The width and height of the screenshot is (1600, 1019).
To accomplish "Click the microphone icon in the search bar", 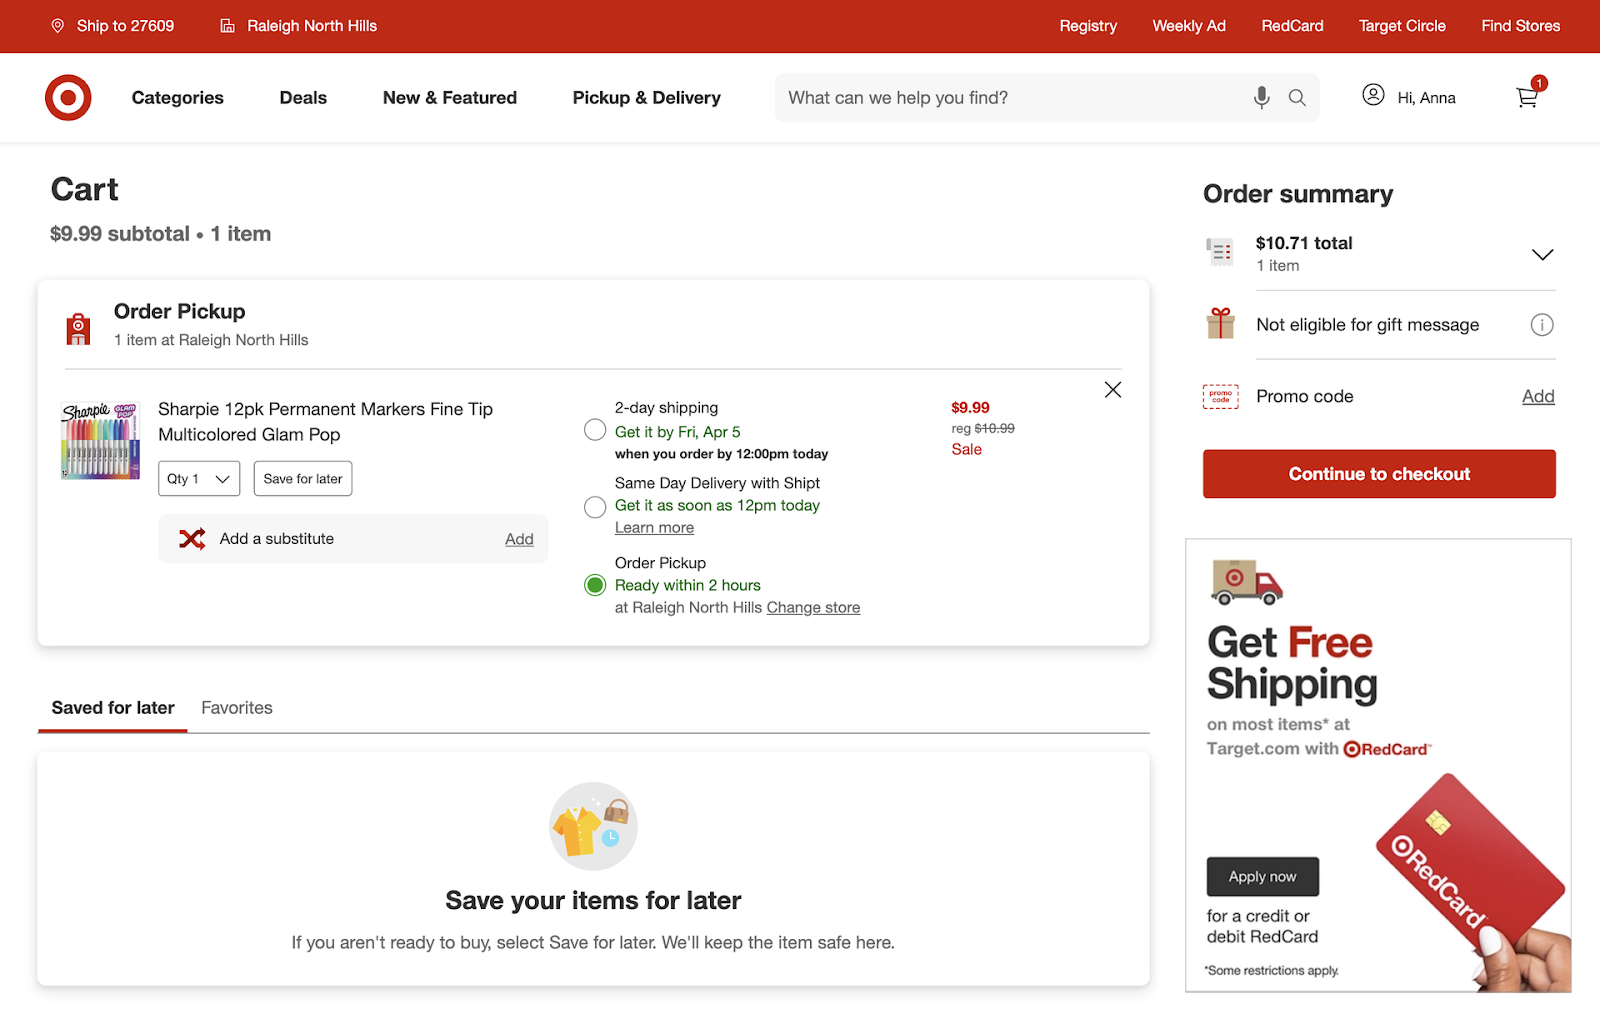I will click(1260, 97).
